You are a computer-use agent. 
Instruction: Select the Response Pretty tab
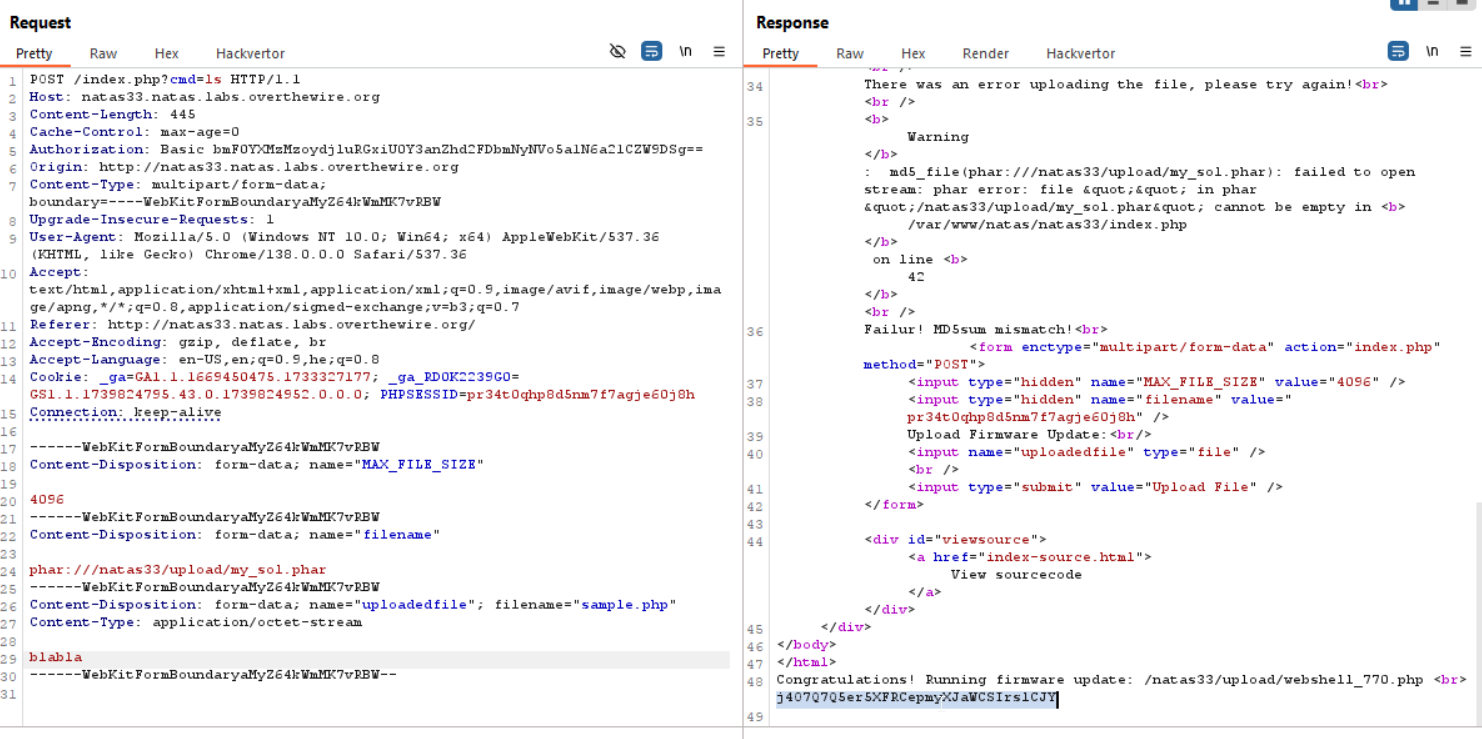[x=780, y=54]
